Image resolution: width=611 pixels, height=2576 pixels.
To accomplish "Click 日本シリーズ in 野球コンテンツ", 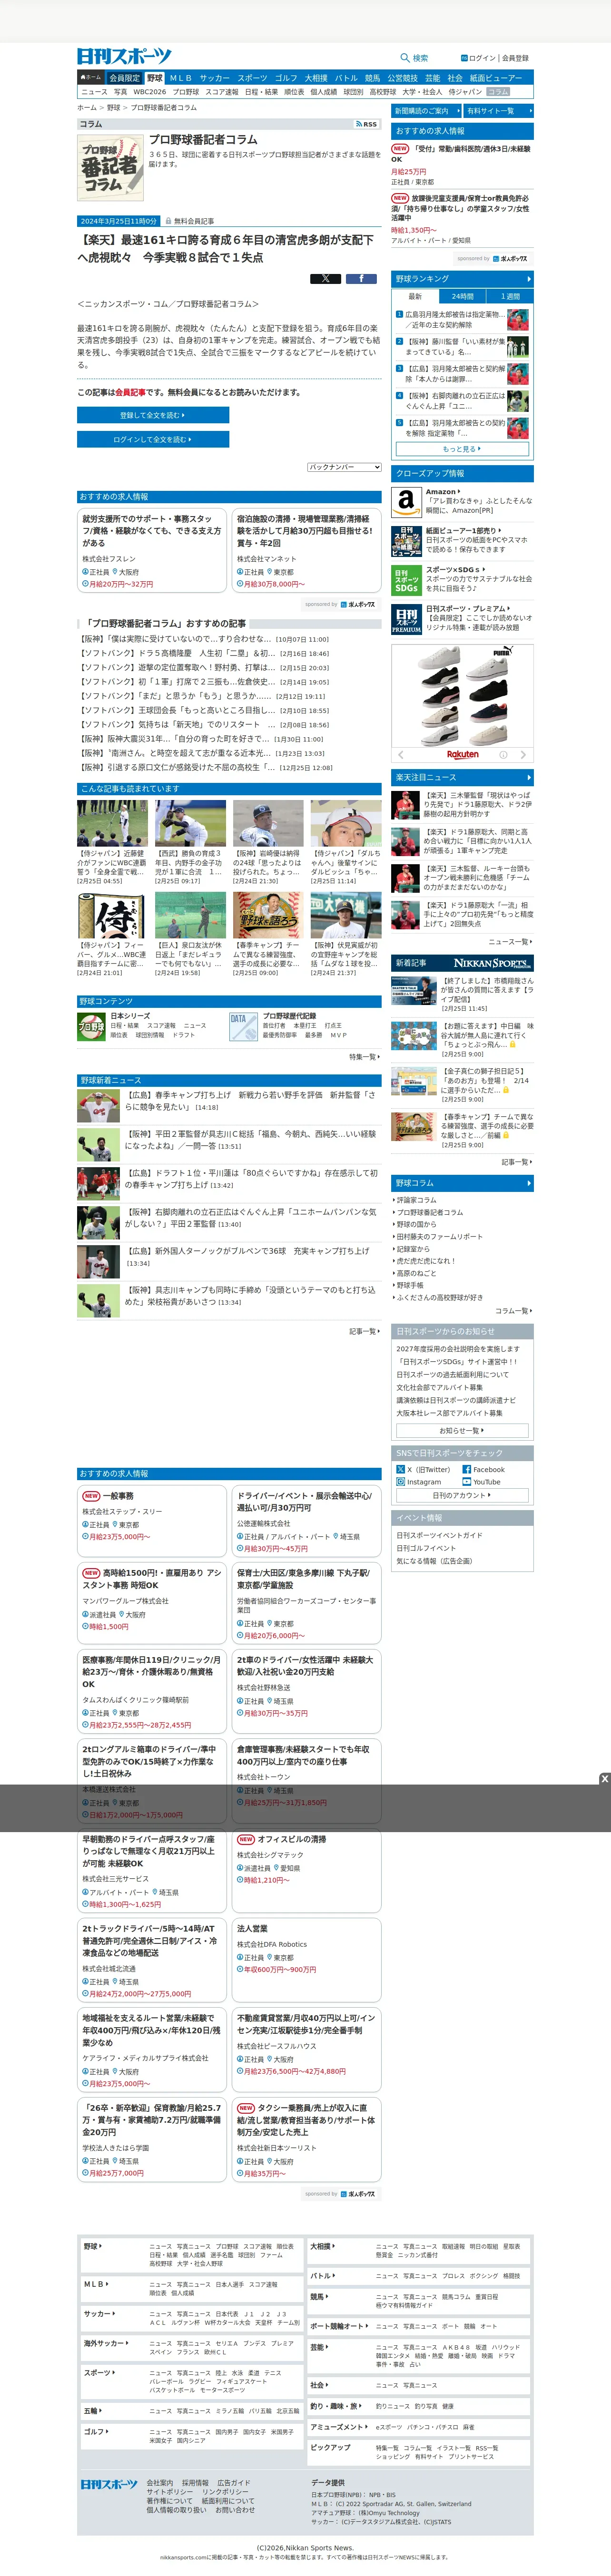I will pyautogui.click(x=130, y=1016).
